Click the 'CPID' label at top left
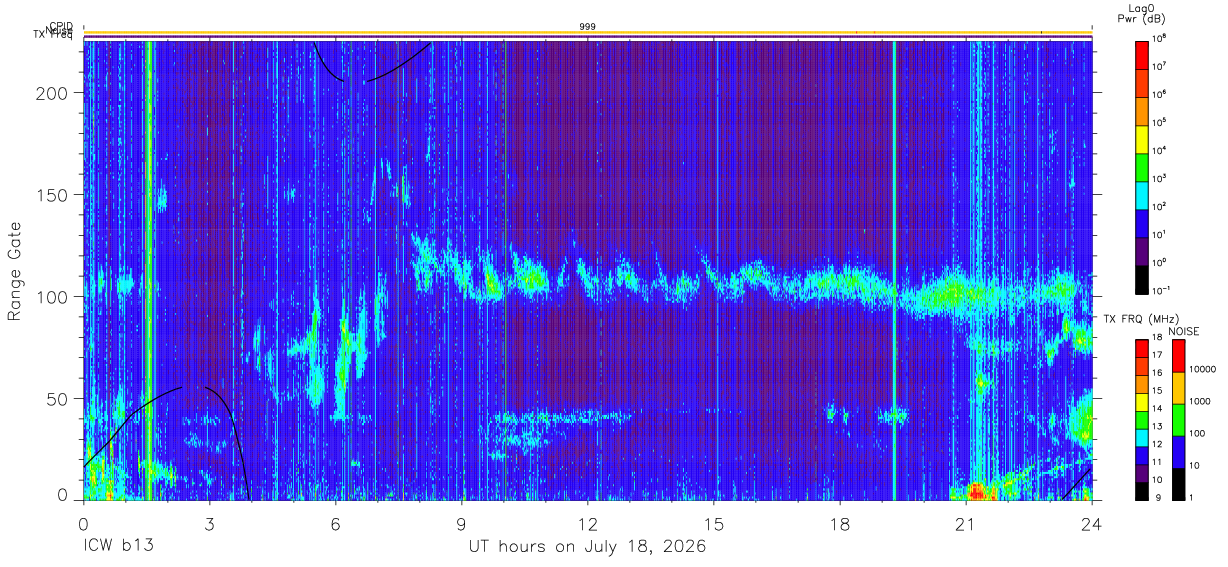This screenshot has width=1228, height=567. coord(60,27)
